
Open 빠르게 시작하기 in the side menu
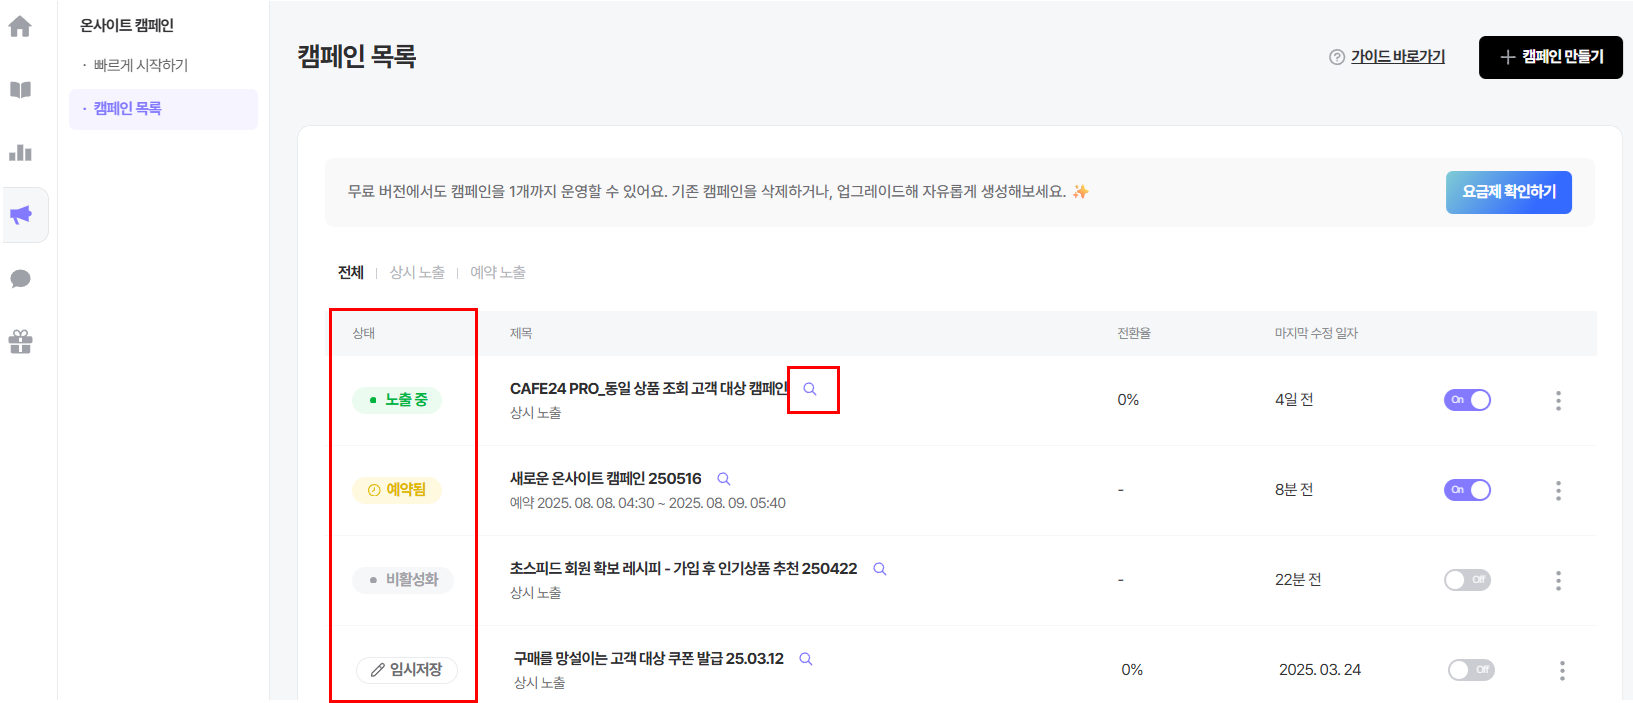coord(140,65)
